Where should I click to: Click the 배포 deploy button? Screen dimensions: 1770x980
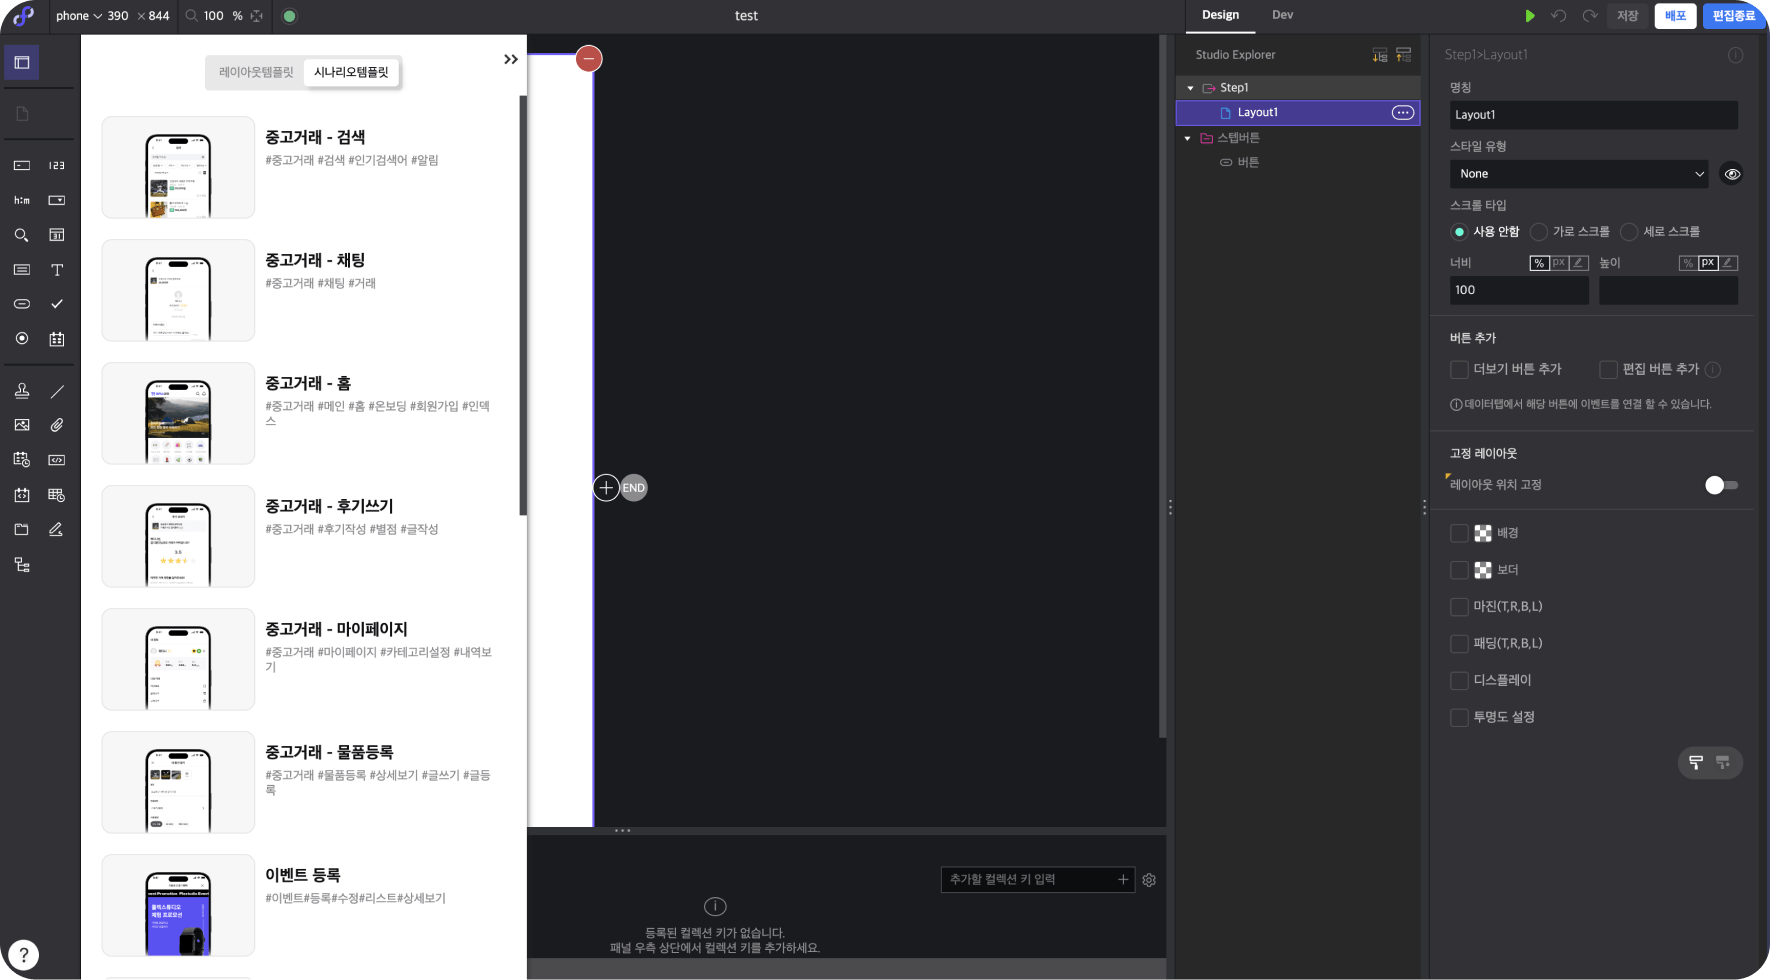click(x=1675, y=16)
